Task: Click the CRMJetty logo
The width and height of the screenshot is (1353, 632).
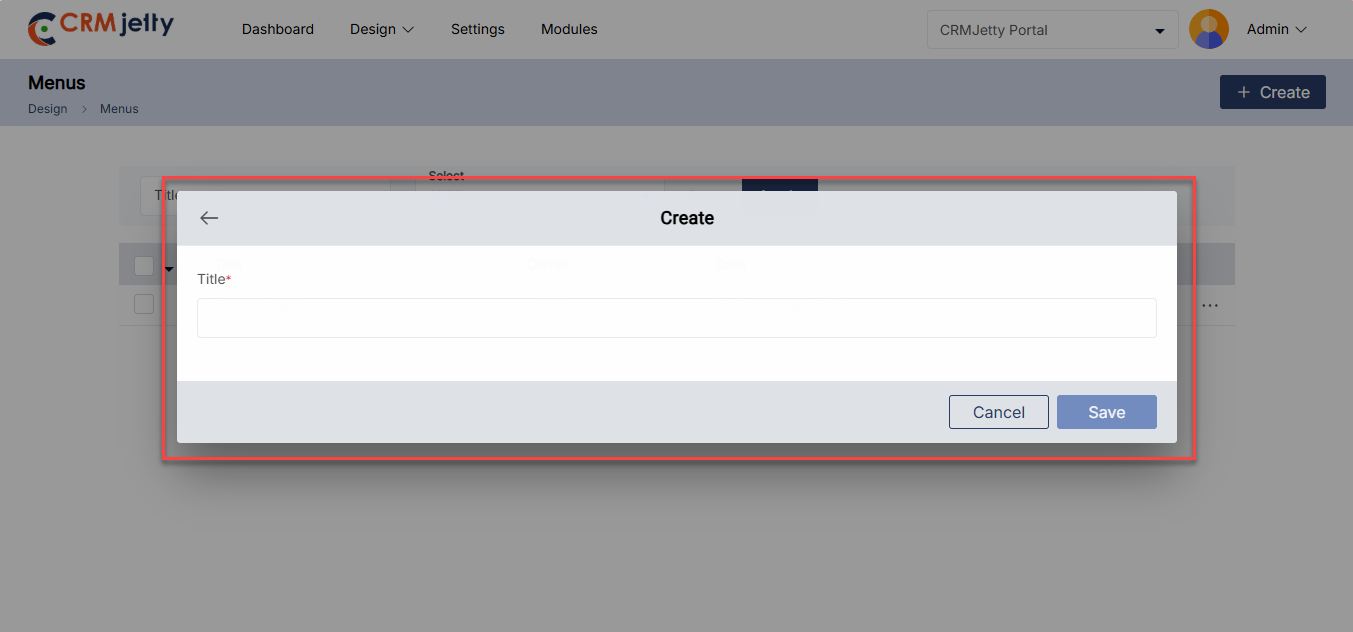Action: pyautogui.click(x=100, y=28)
